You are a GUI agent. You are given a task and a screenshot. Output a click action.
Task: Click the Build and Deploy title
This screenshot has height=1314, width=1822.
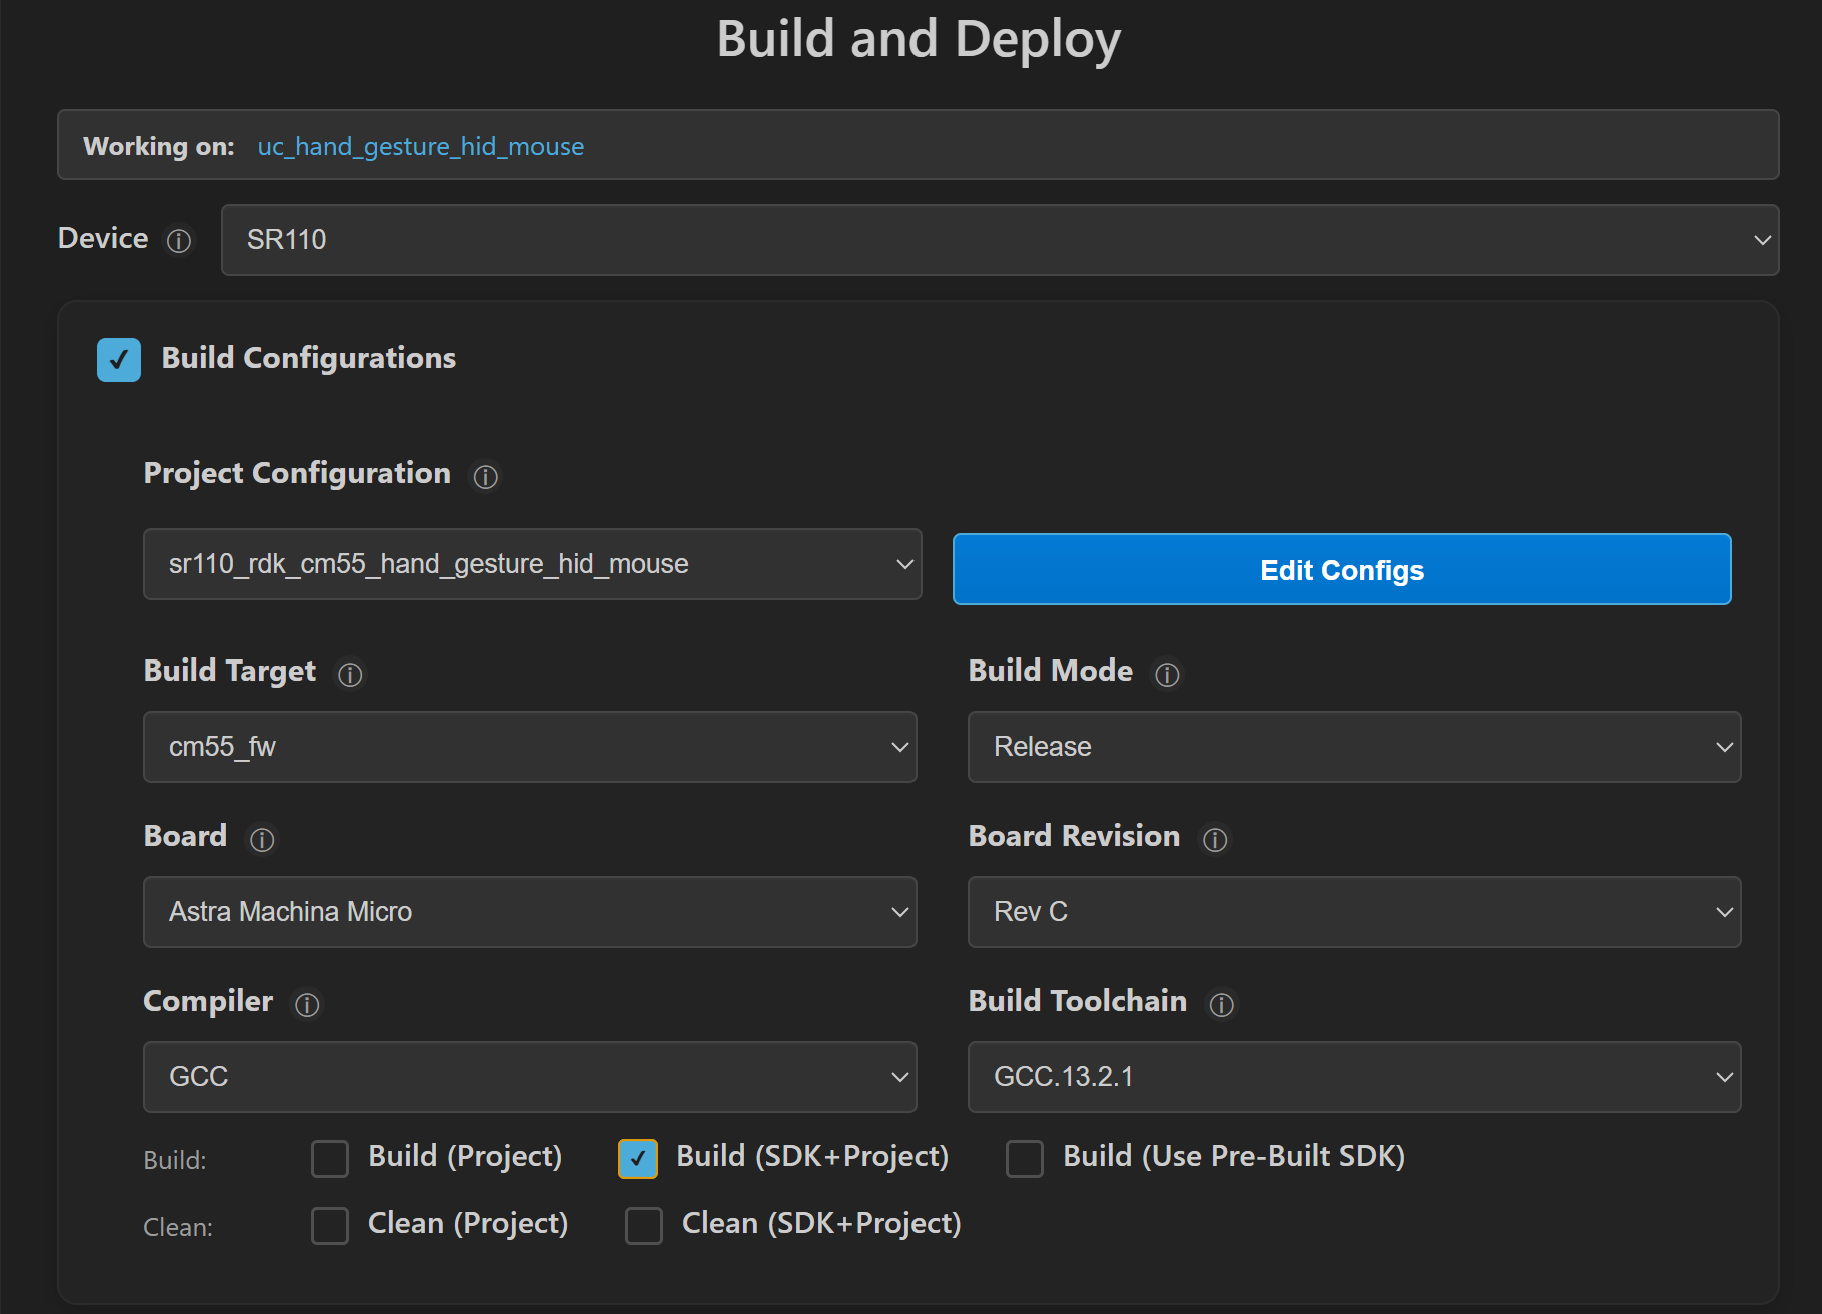tap(919, 40)
